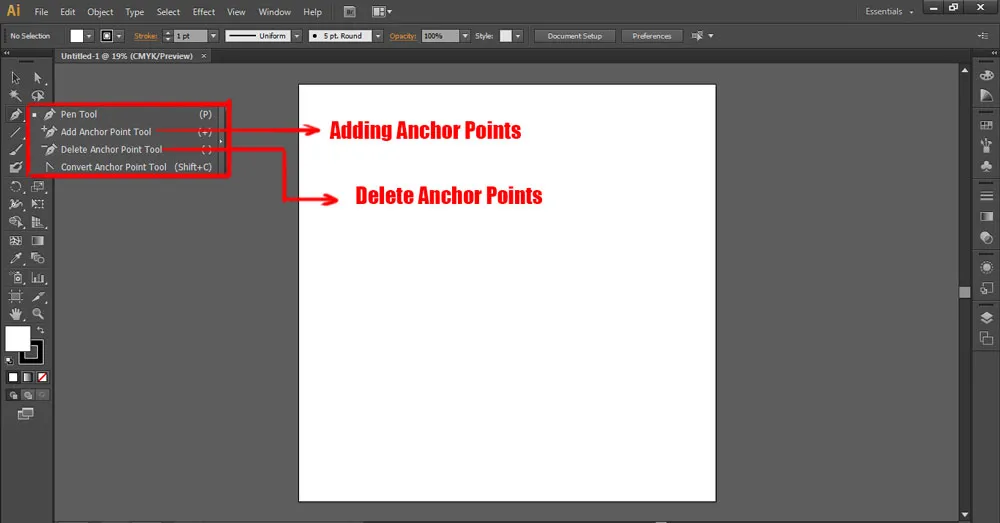Open the File menu

(41, 12)
